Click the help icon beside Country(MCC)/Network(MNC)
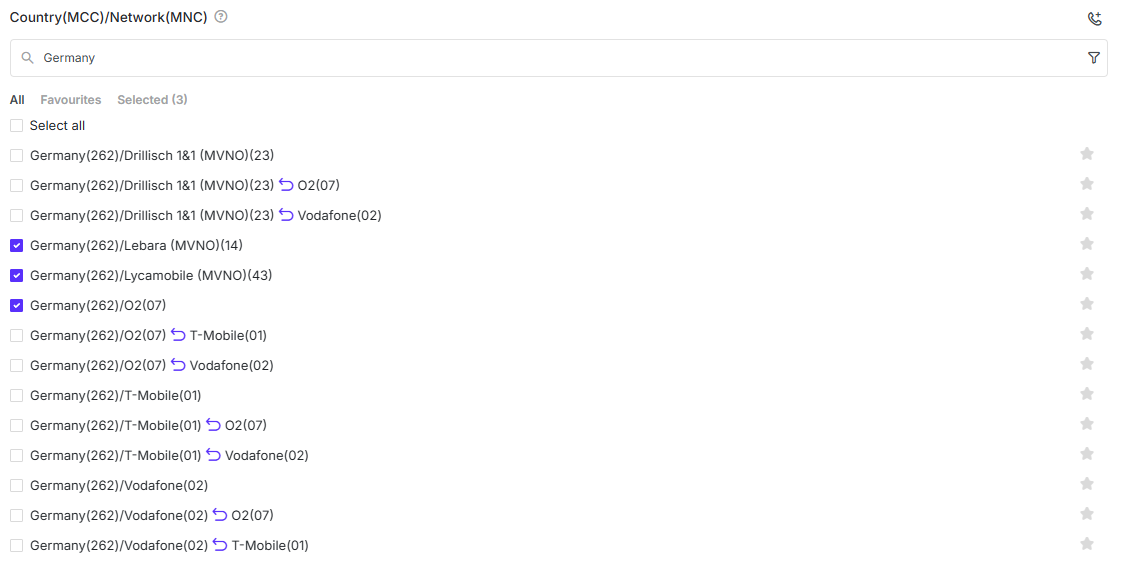The width and height of the screenshot is (1123, 561). point(221,17)
